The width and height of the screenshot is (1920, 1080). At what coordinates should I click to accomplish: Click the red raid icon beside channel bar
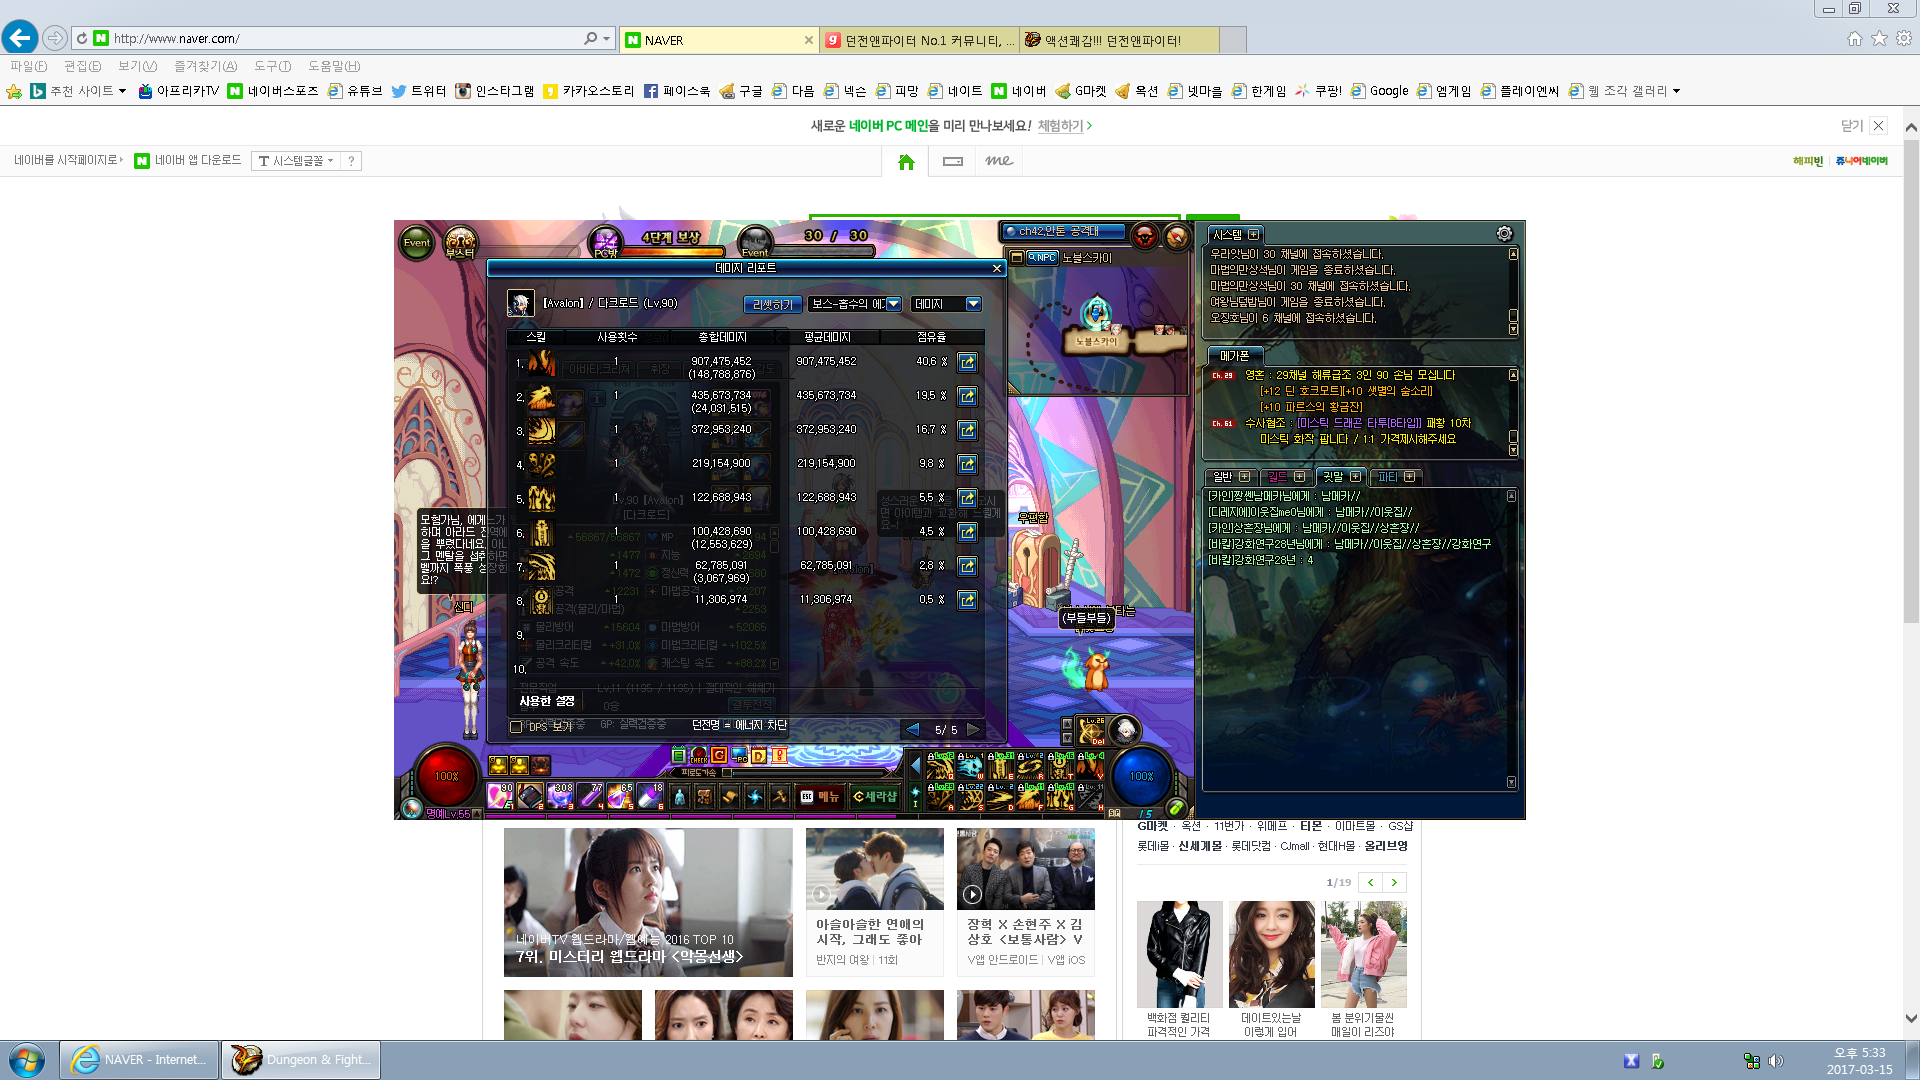click(1145, 236)
